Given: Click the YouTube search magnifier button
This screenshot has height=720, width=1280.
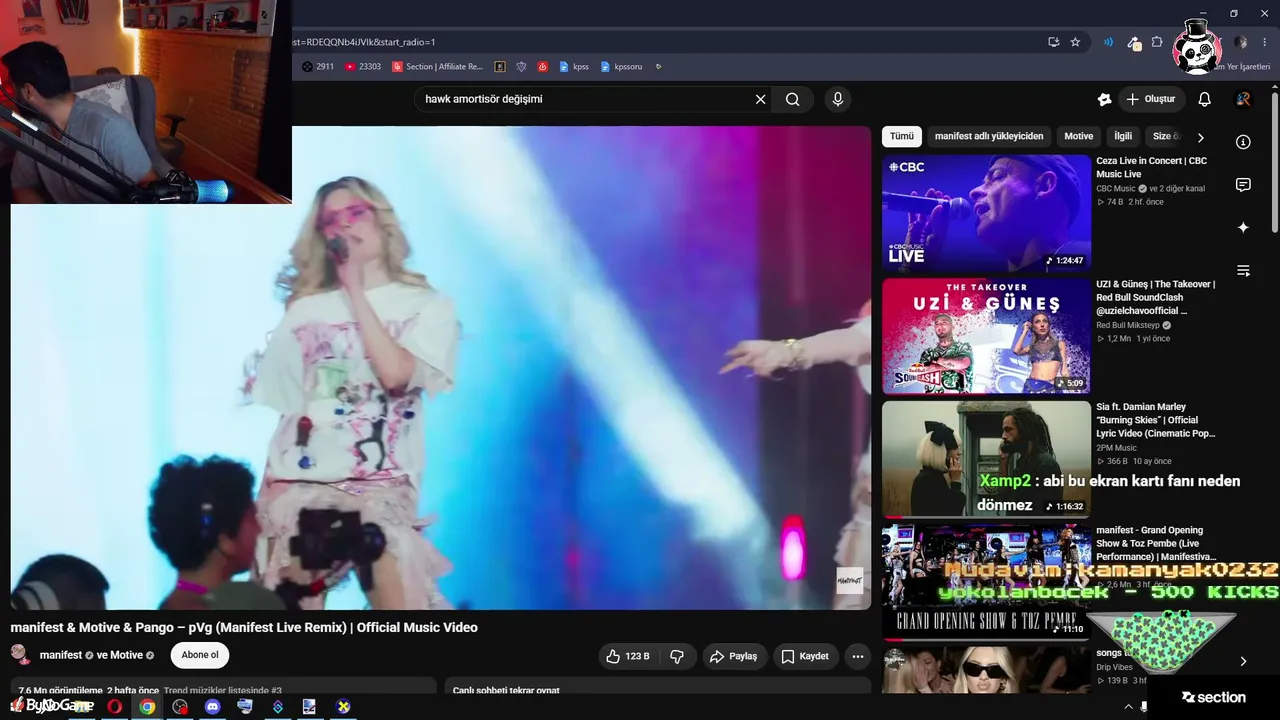Looking at the screenshot, I should (x=793, y=99).
